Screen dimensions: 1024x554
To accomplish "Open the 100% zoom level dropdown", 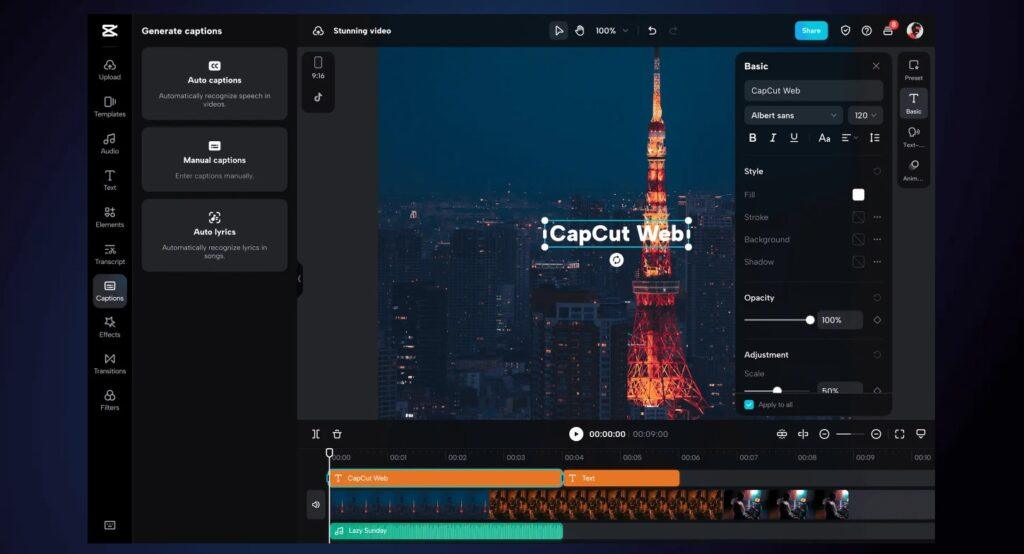I will tap(612, 31).
